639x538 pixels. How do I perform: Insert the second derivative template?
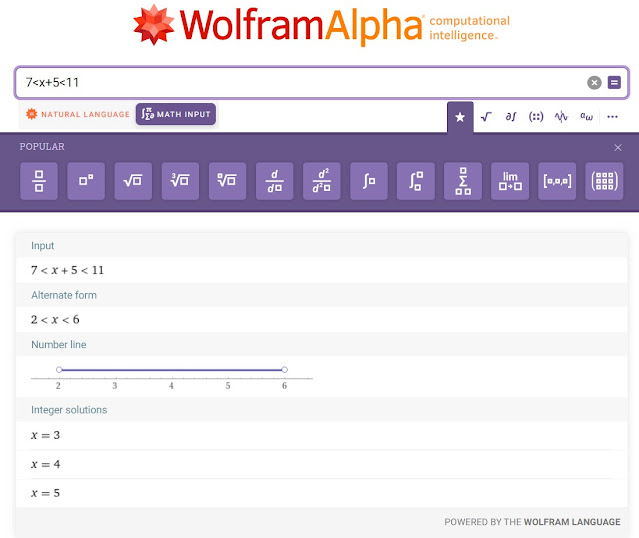(x=322, y=181)
